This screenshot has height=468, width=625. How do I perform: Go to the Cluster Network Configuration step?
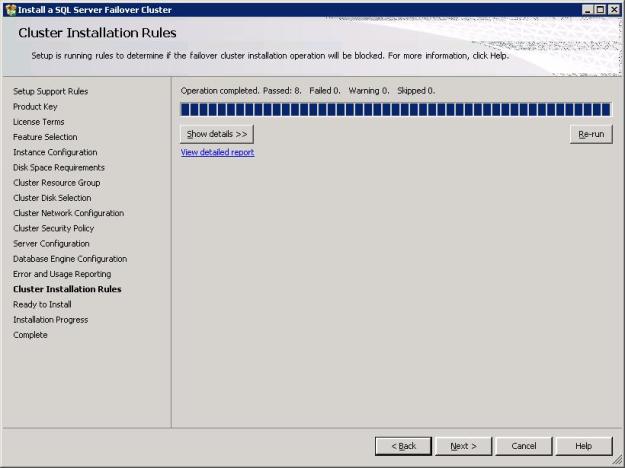tap(68, 213)
